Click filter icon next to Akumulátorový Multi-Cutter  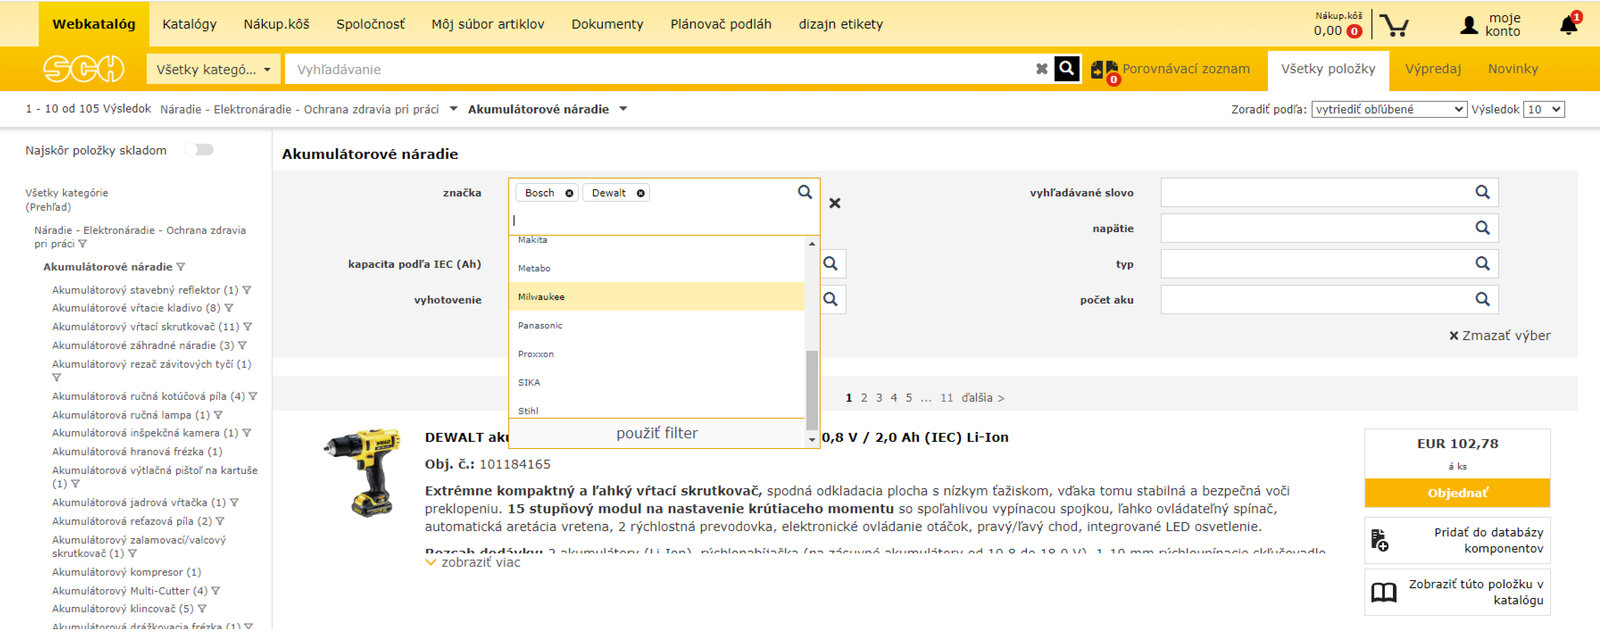click(216, 591)
